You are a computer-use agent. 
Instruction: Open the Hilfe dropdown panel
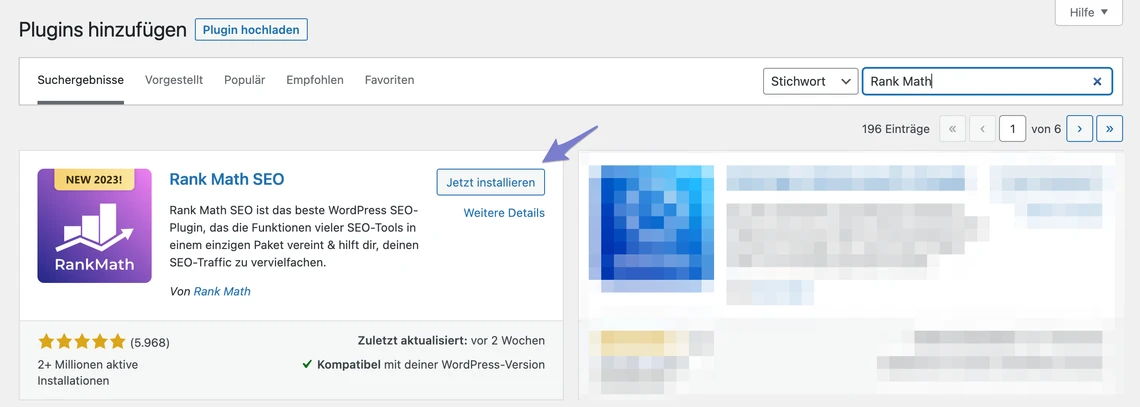tap(1089, 13)
